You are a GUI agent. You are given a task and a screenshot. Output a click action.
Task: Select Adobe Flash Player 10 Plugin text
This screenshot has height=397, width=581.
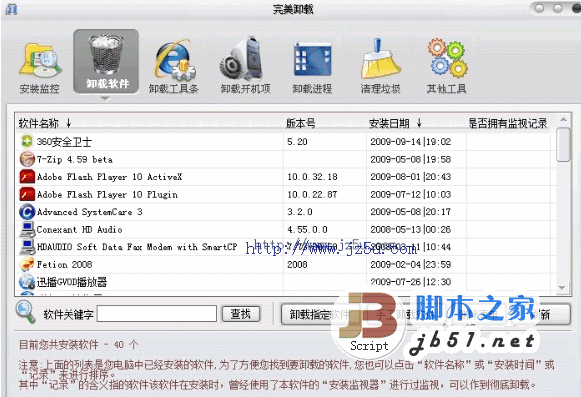coord(107,195)
